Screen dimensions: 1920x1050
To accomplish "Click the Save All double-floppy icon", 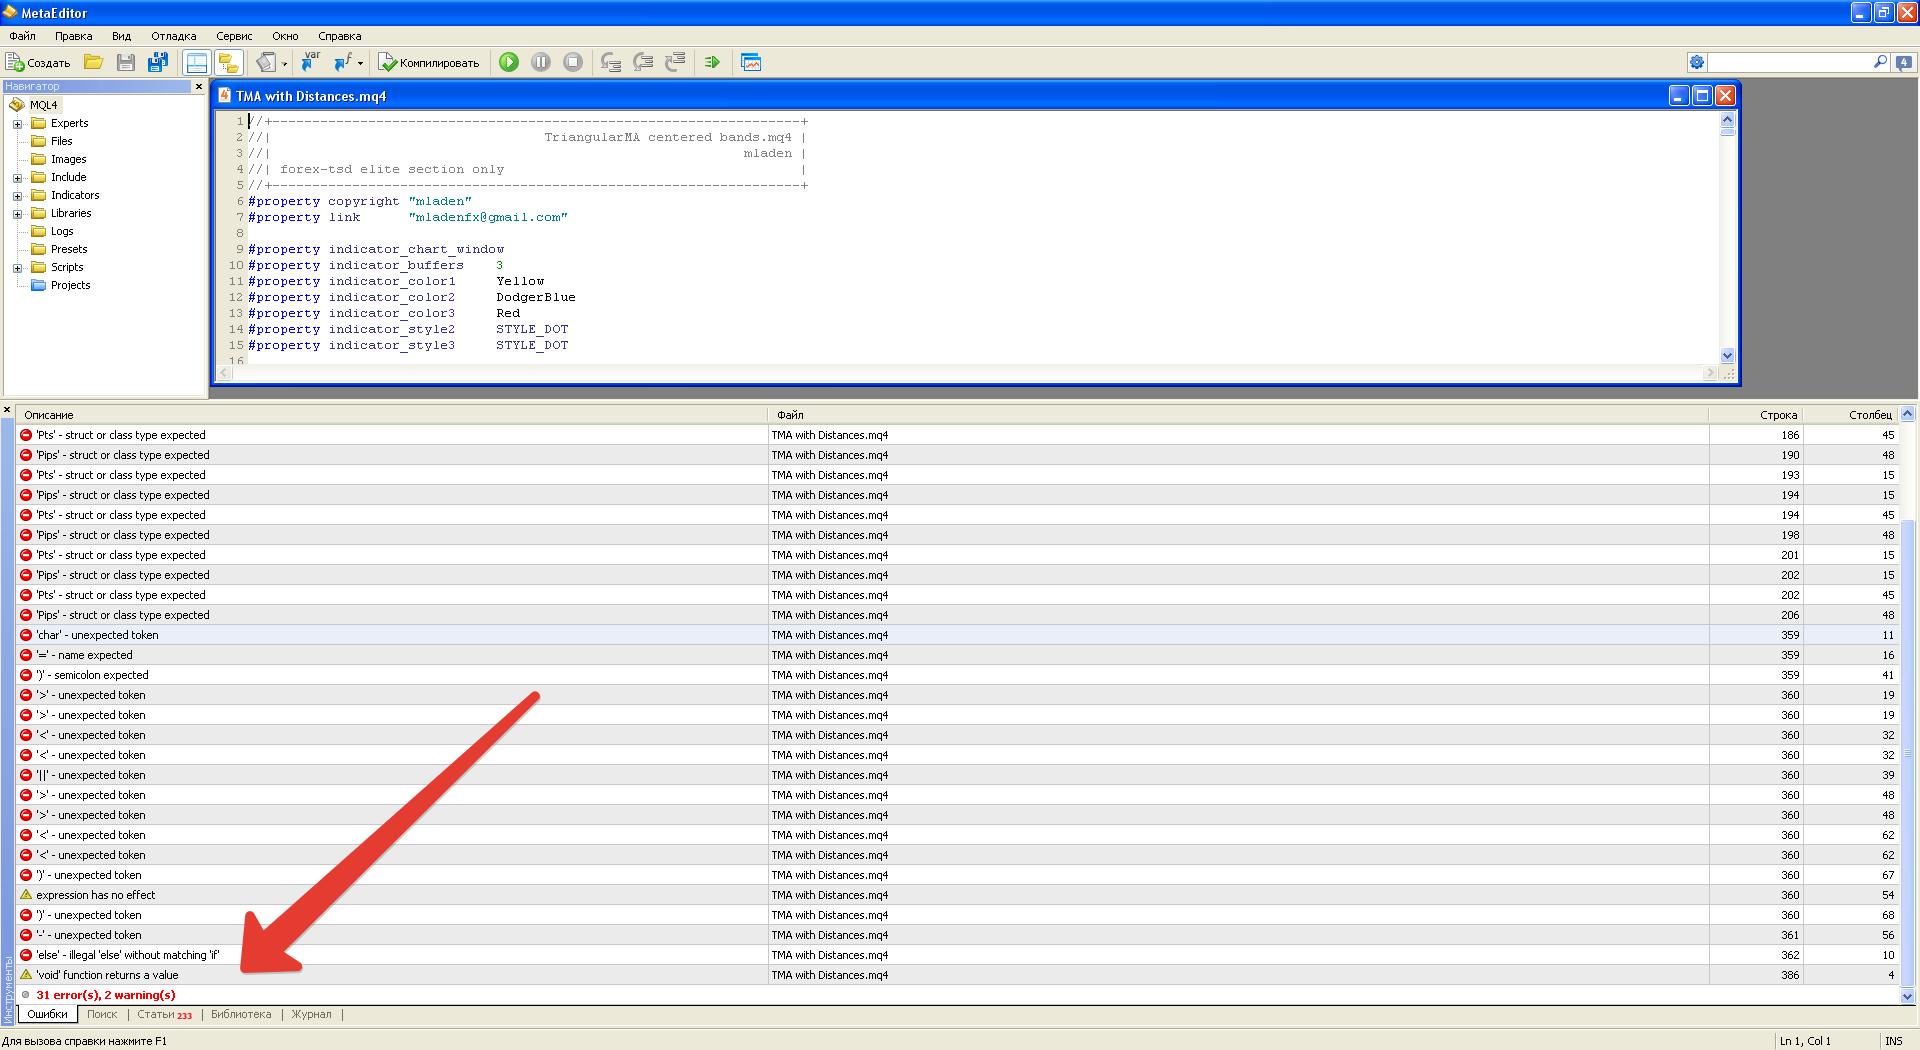I will [x=157, y=62].
